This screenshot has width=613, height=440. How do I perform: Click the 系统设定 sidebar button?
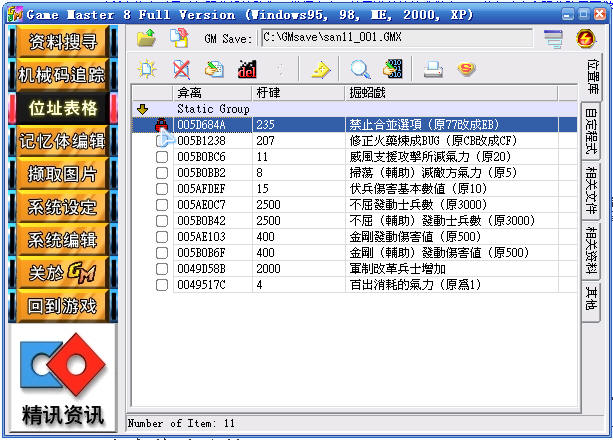pyautogui.click(x=63, y=207)
